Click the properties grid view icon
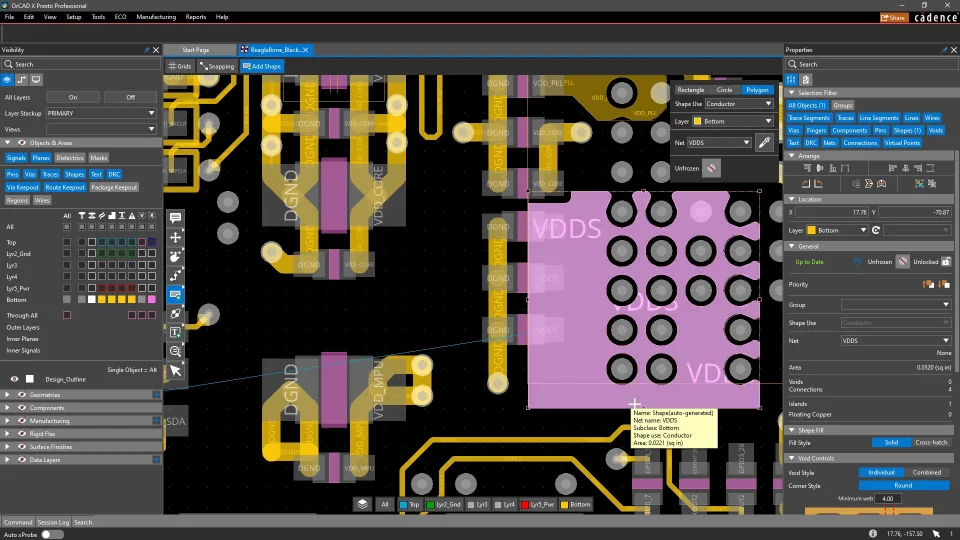Image resolution: width=960 pixels, height=540 pixels. [792, 80]
